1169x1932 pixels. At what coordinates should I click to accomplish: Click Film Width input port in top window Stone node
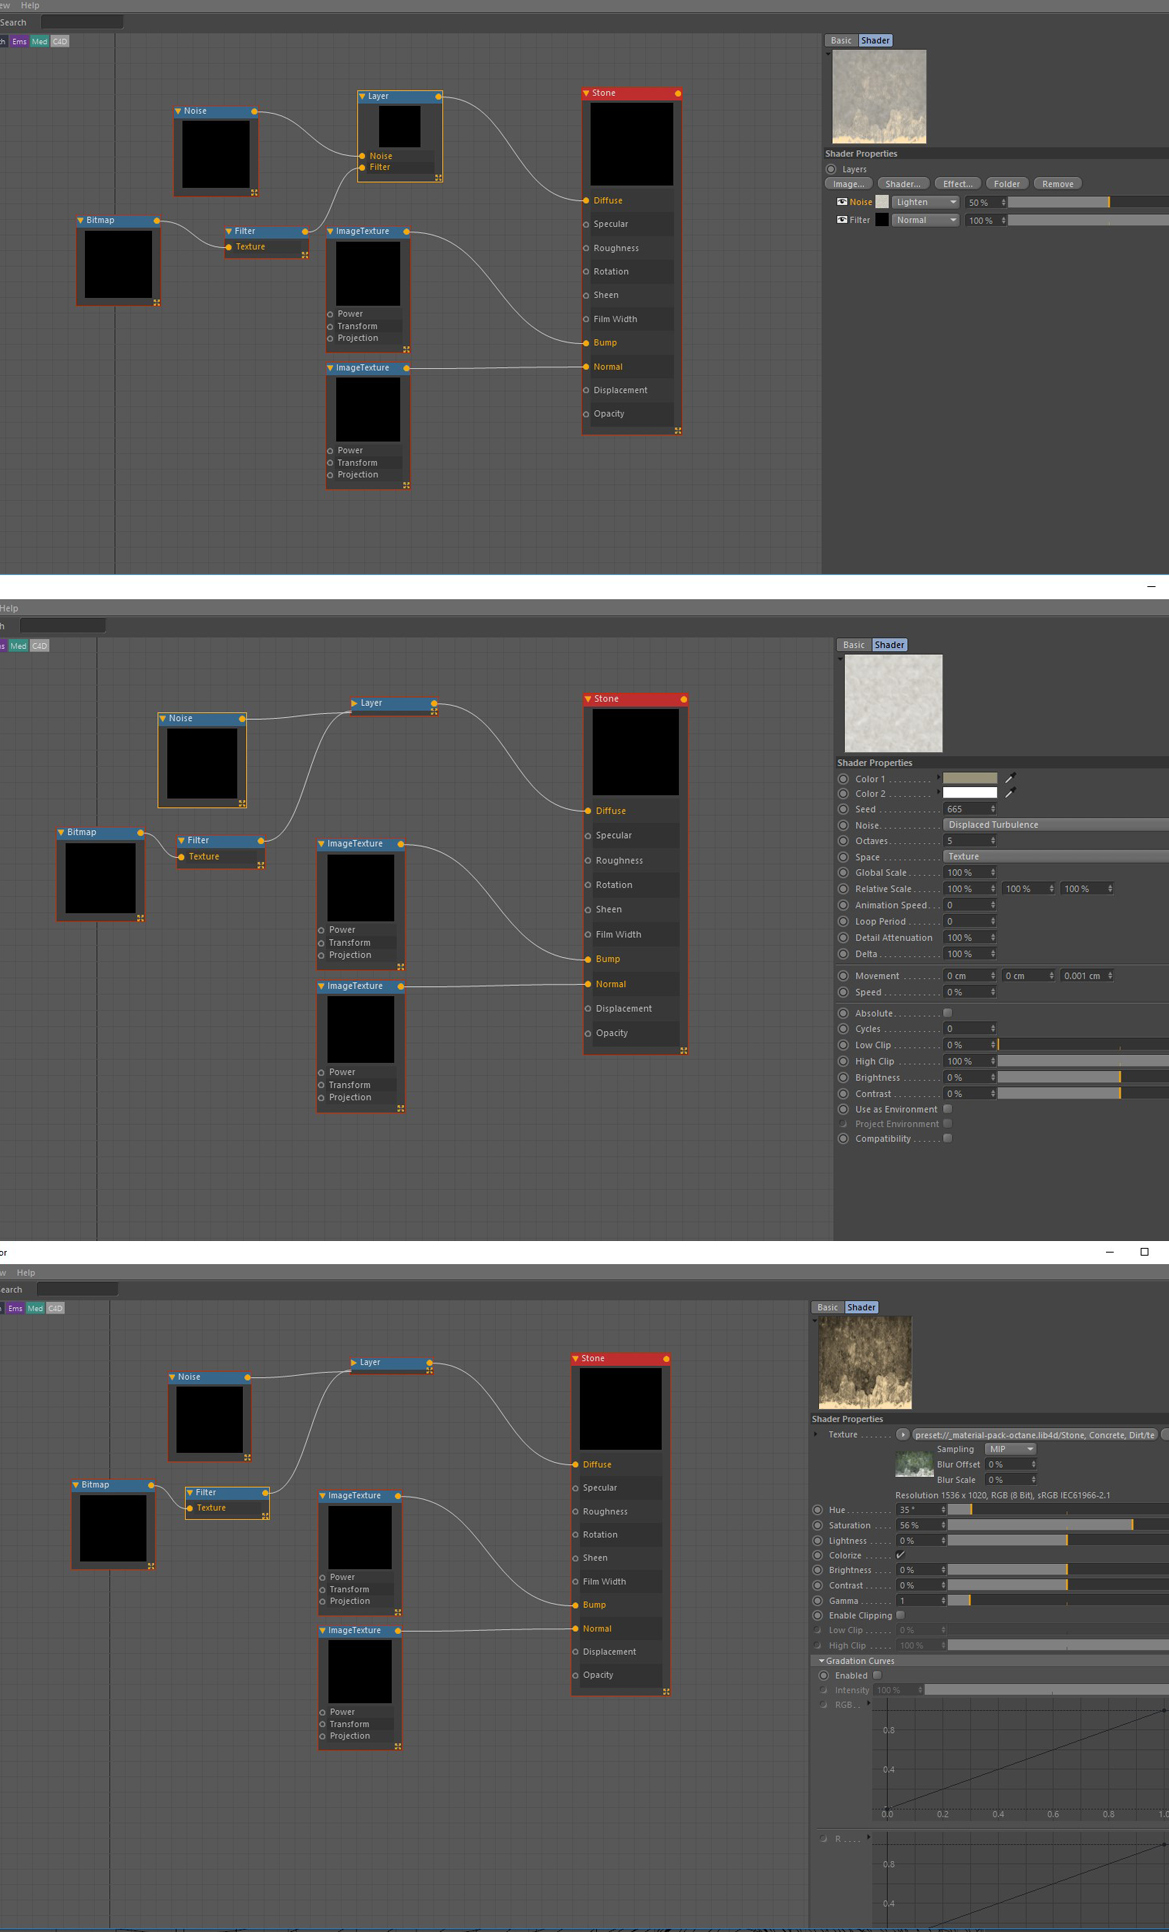click(586, 319)
